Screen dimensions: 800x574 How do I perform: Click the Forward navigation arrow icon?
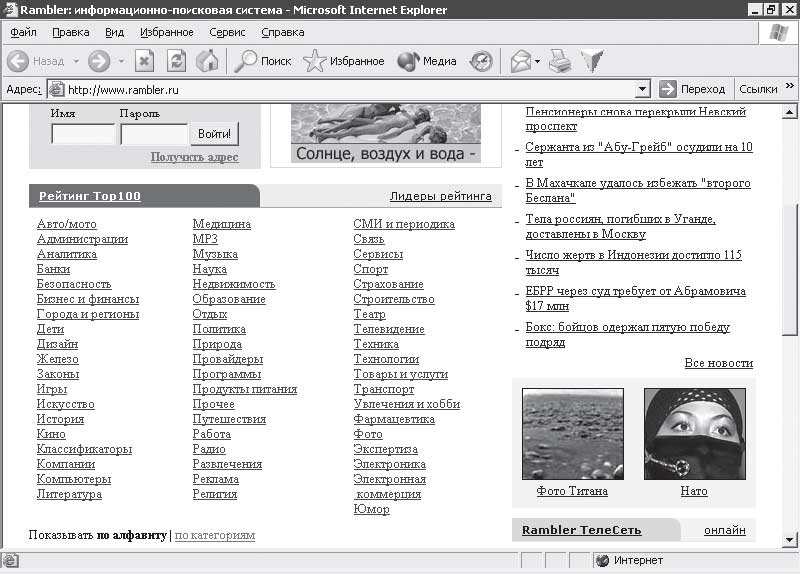click(x=98, y=61)
